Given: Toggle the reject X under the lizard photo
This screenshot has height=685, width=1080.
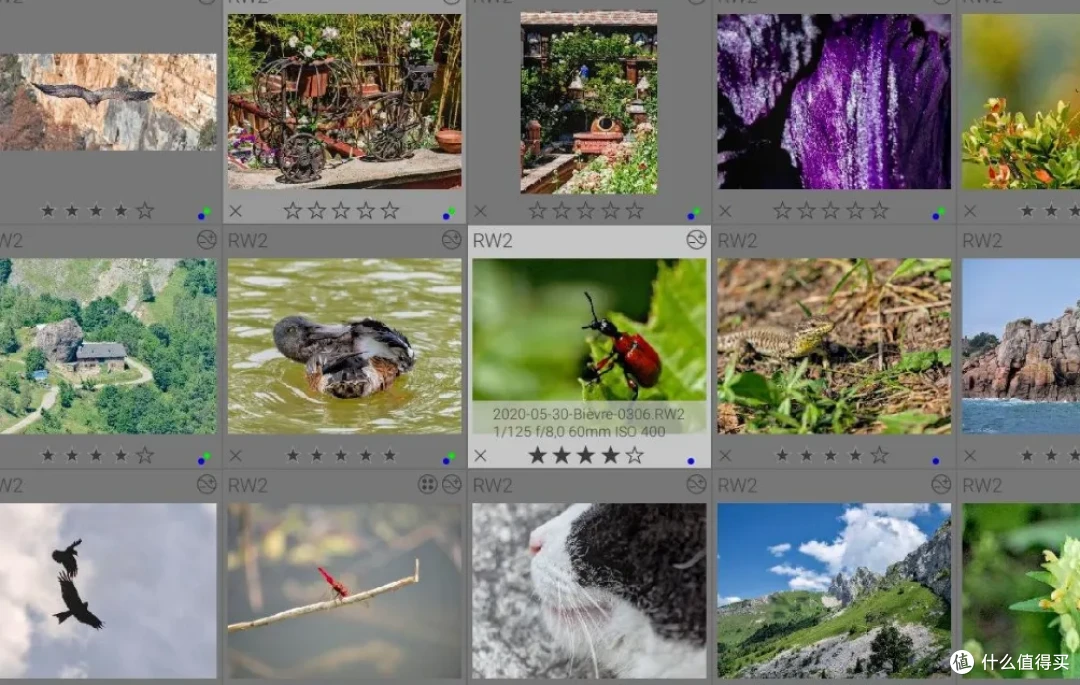Looking at the screenshot, I should 725,456.
